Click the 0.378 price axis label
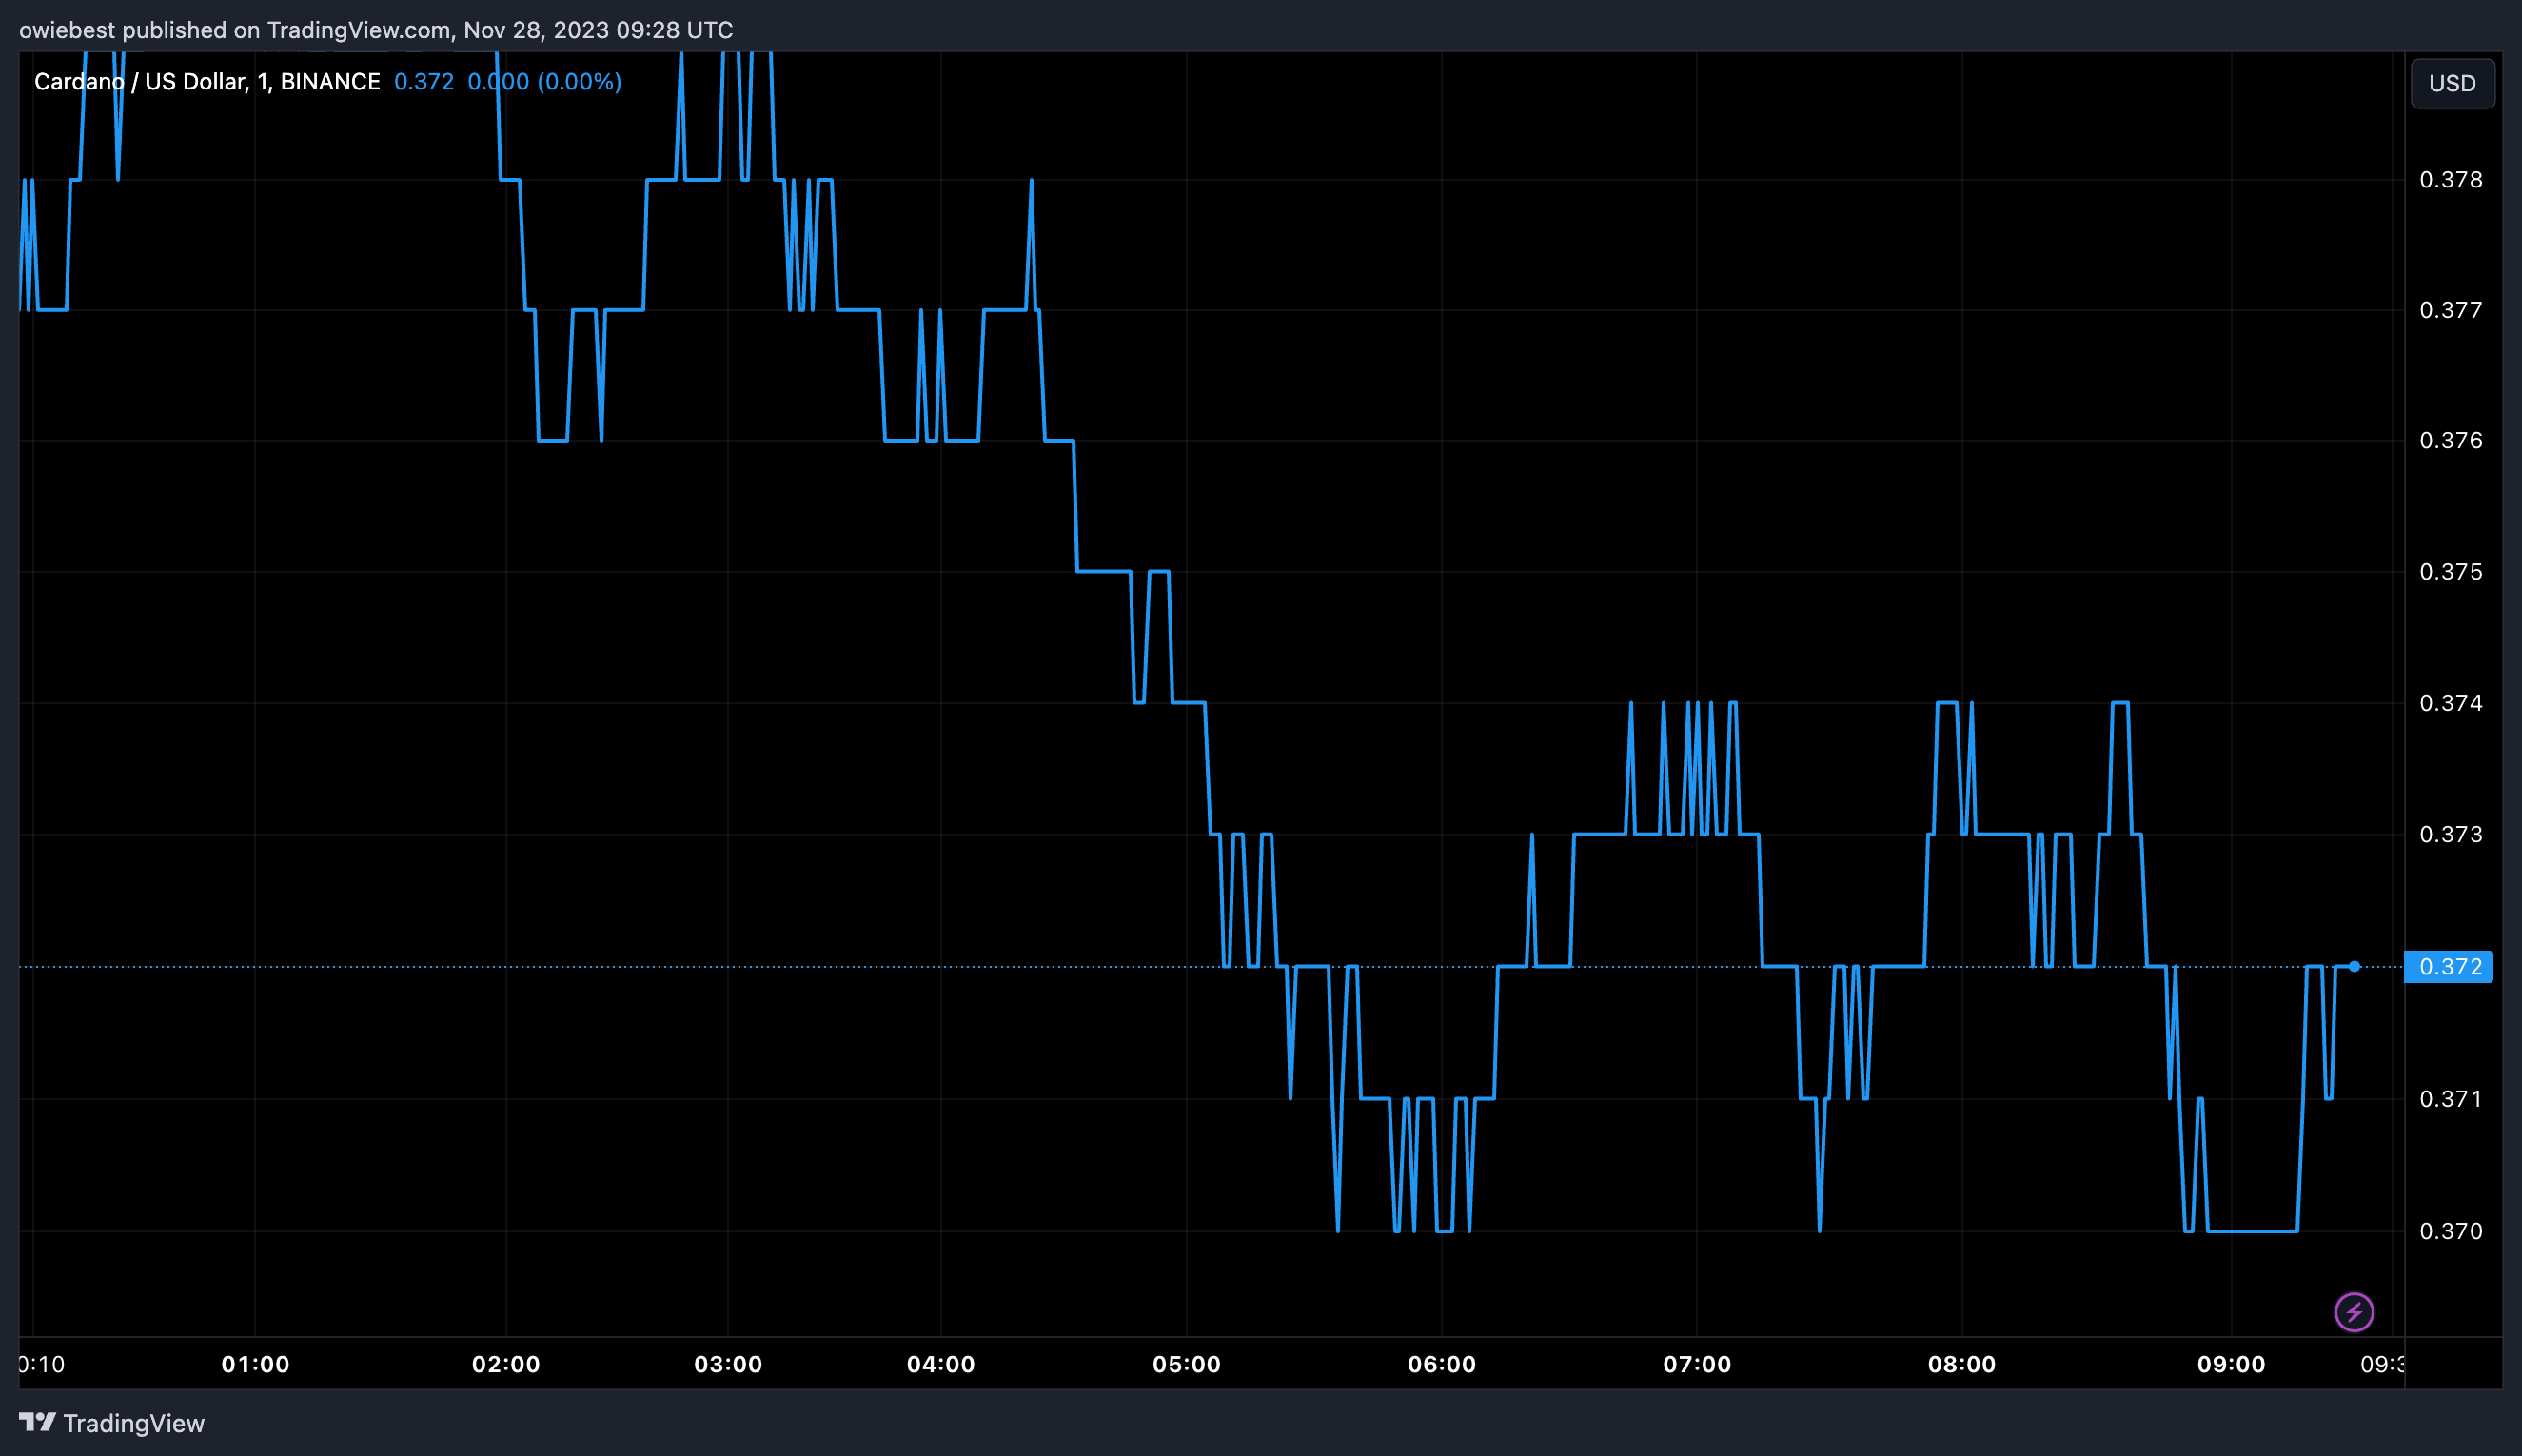The image size is (2522, 1456). 2450,180
